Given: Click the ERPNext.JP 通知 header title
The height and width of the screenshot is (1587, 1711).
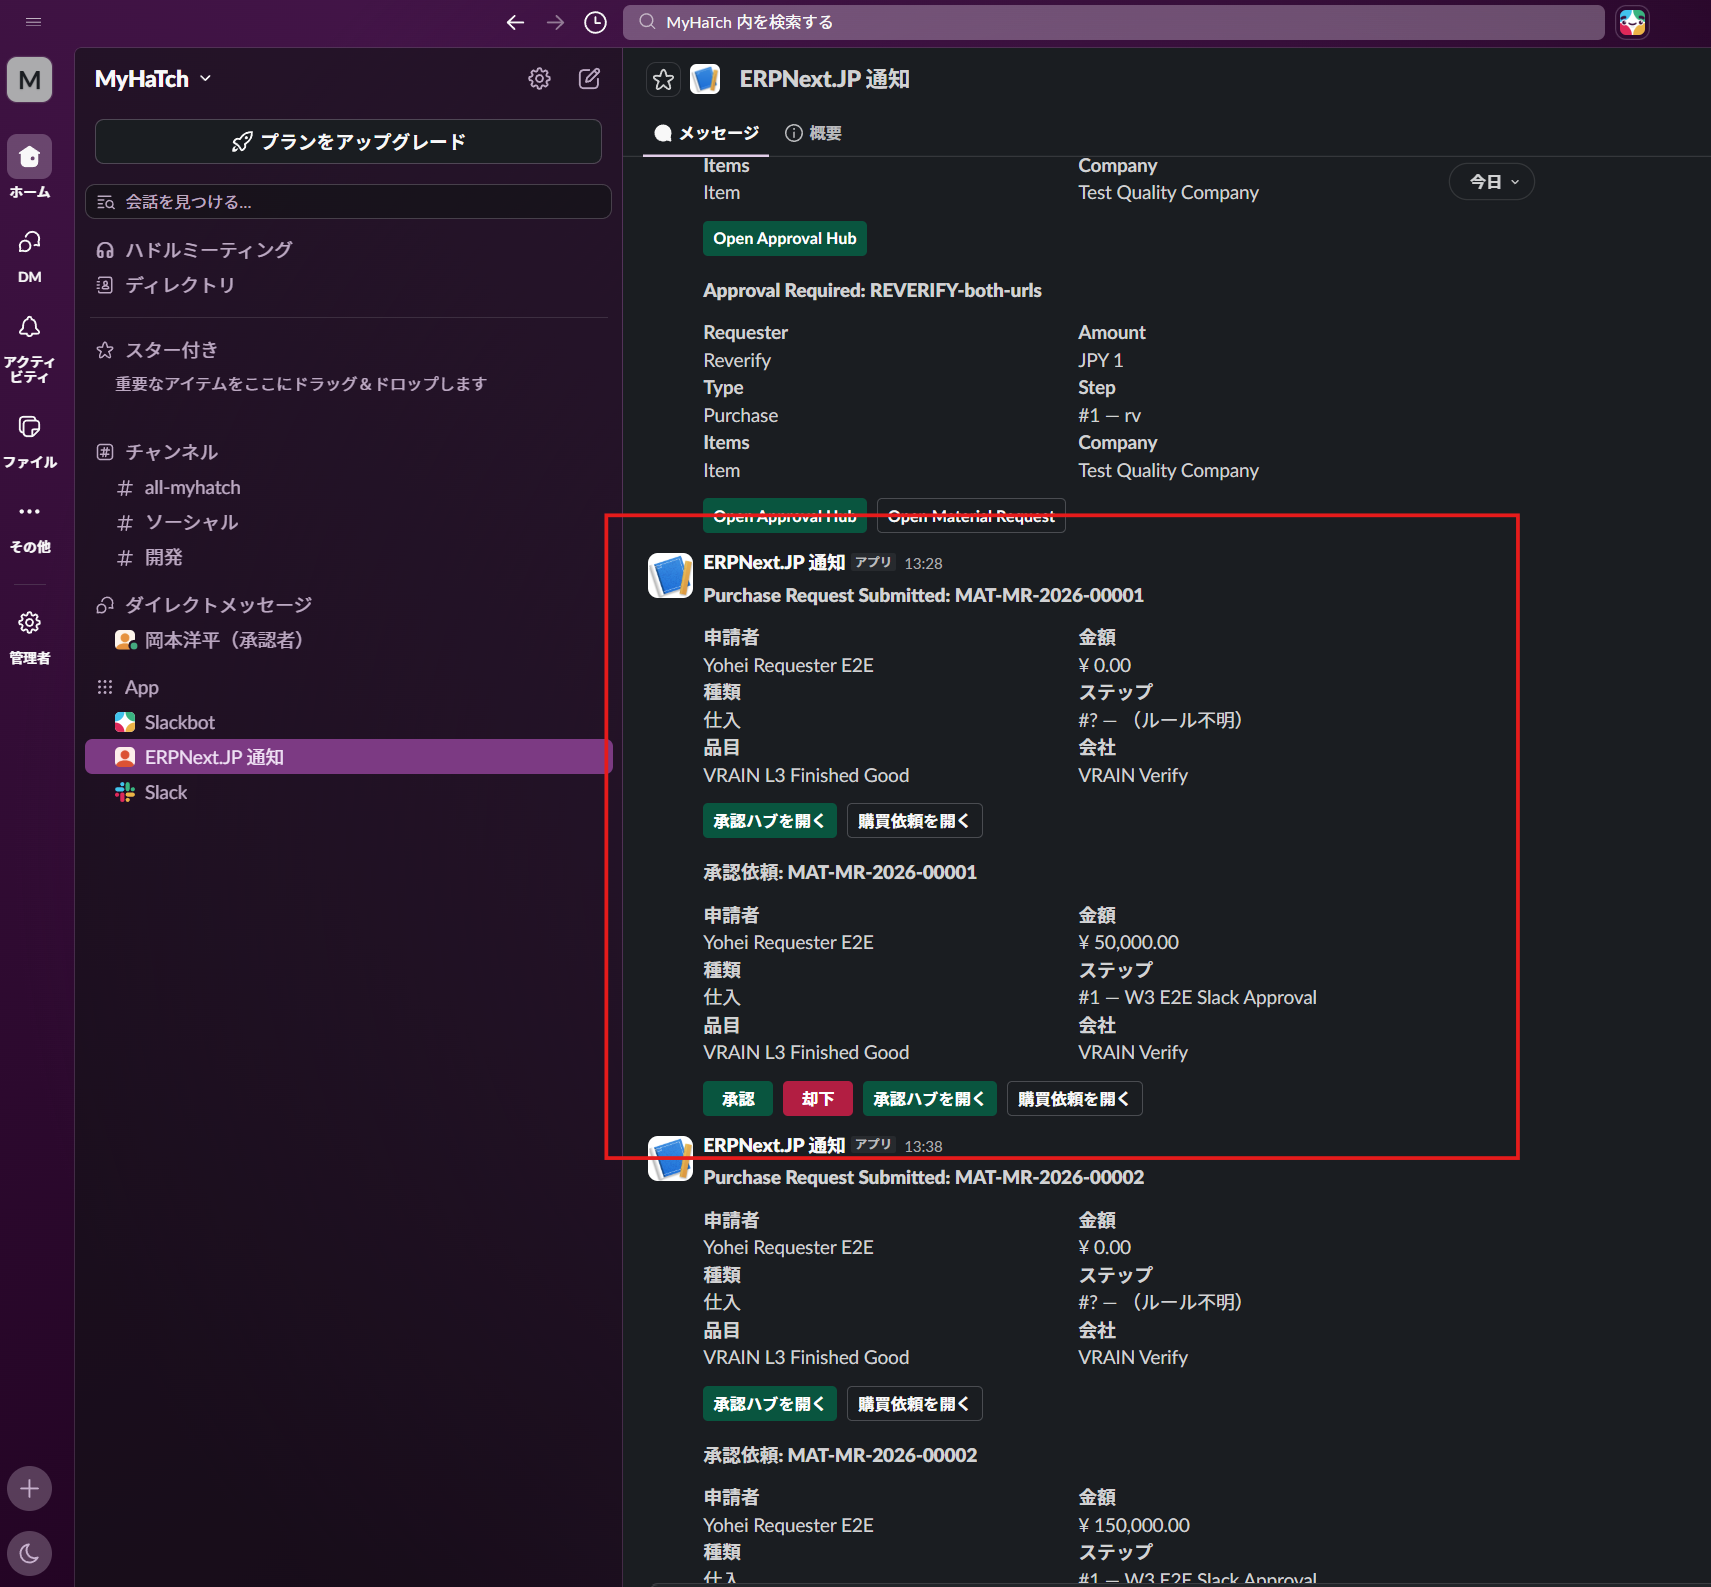Looking at the screenshot, I should click(824, 79).
